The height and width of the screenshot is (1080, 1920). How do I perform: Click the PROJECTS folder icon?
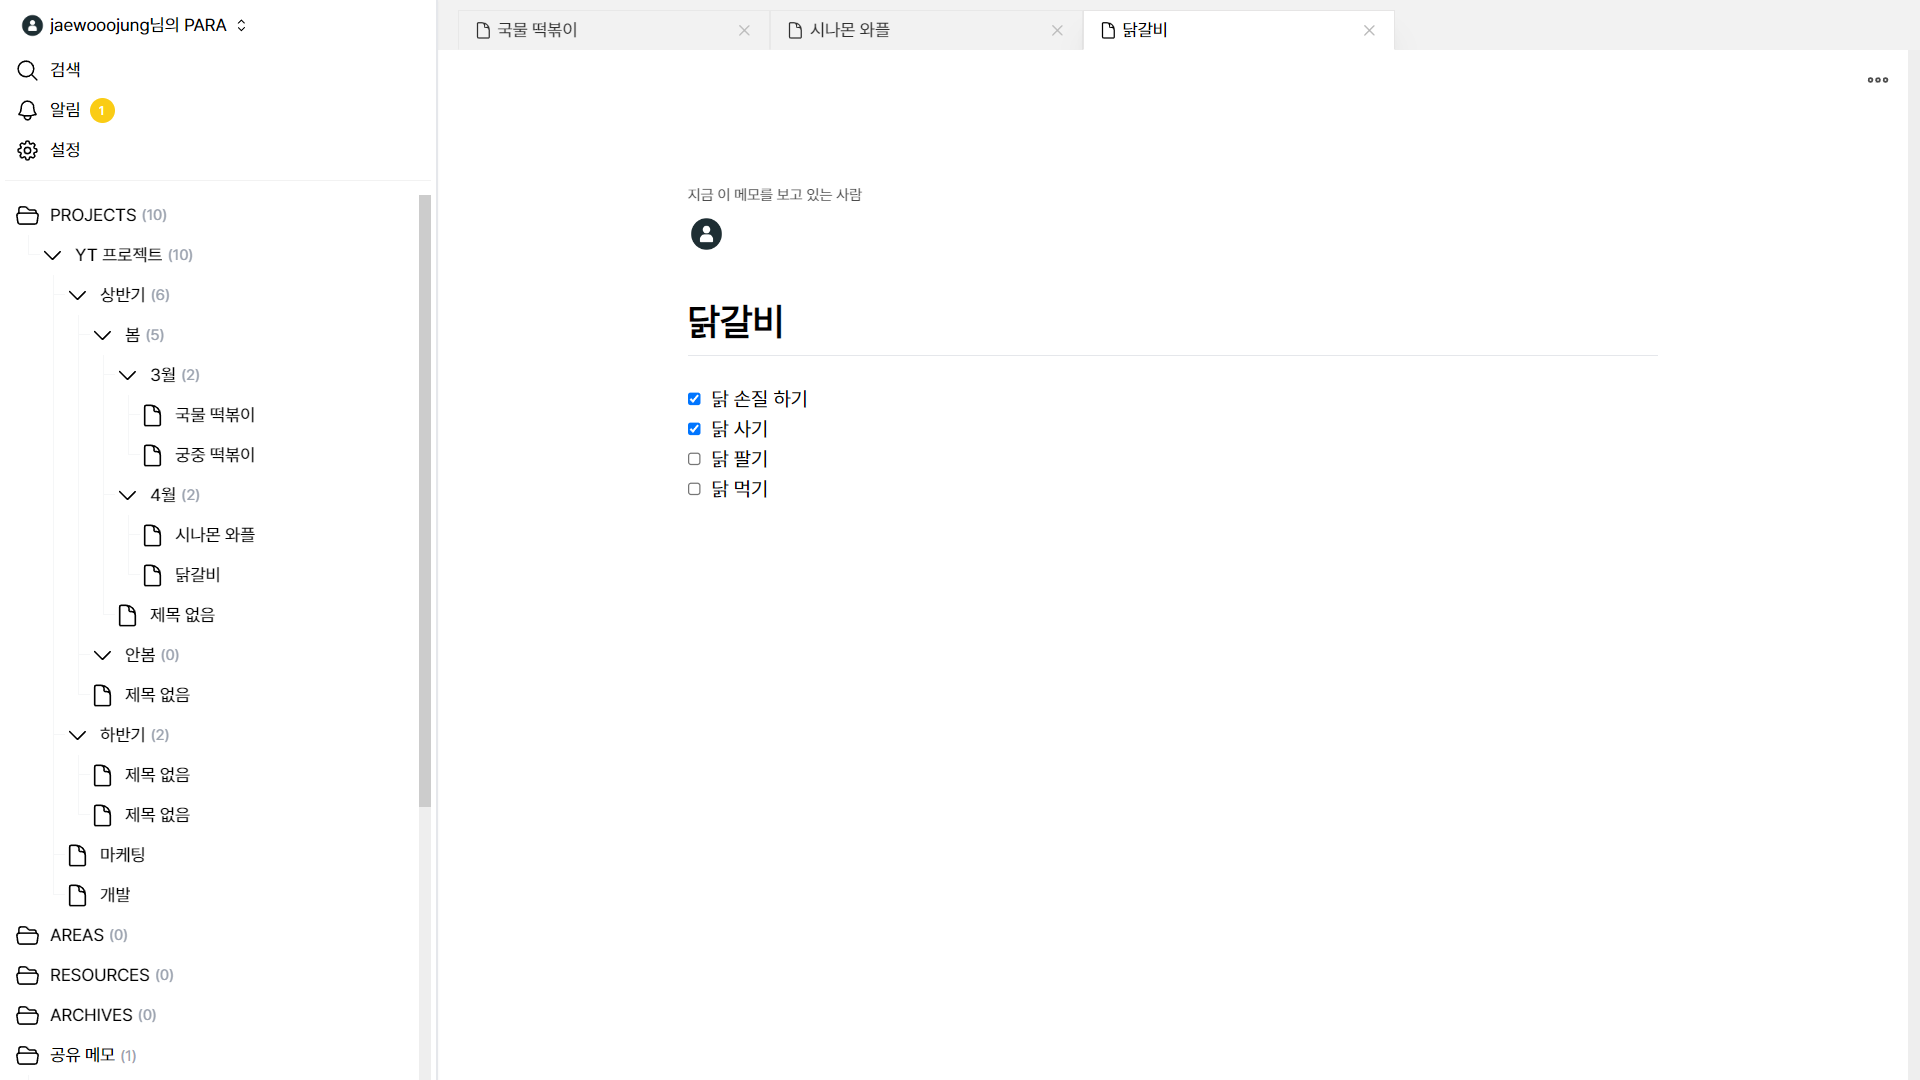[x=27, y=215]
